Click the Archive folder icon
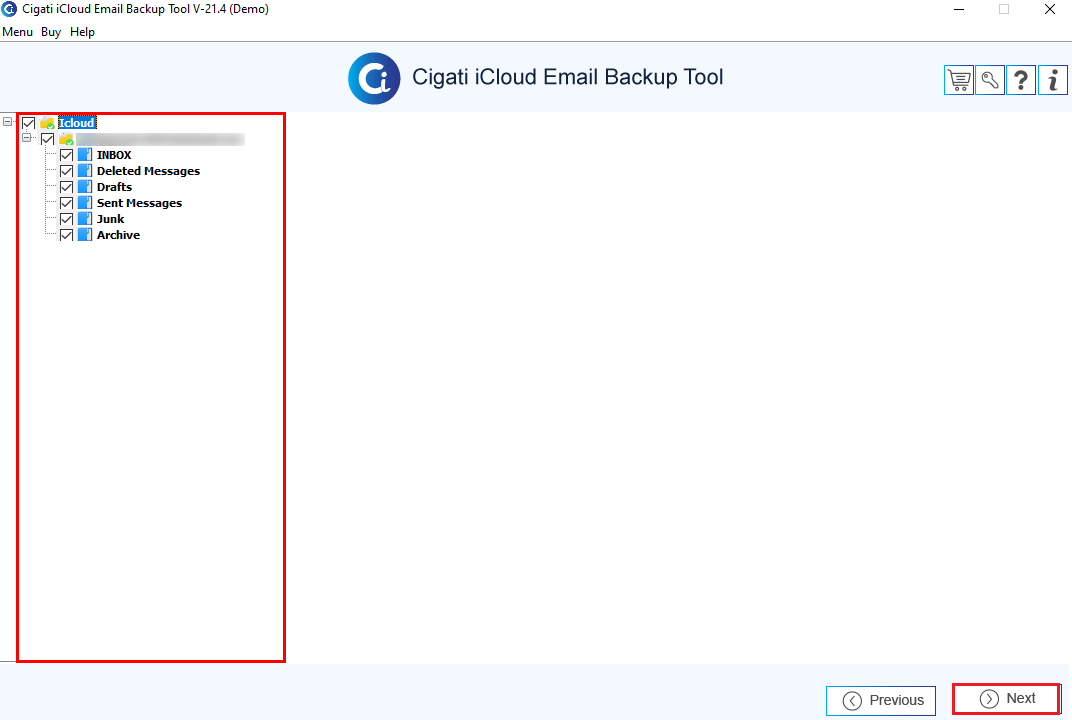The height and width of the screenshot is (720, 1072). pos(85,235)
